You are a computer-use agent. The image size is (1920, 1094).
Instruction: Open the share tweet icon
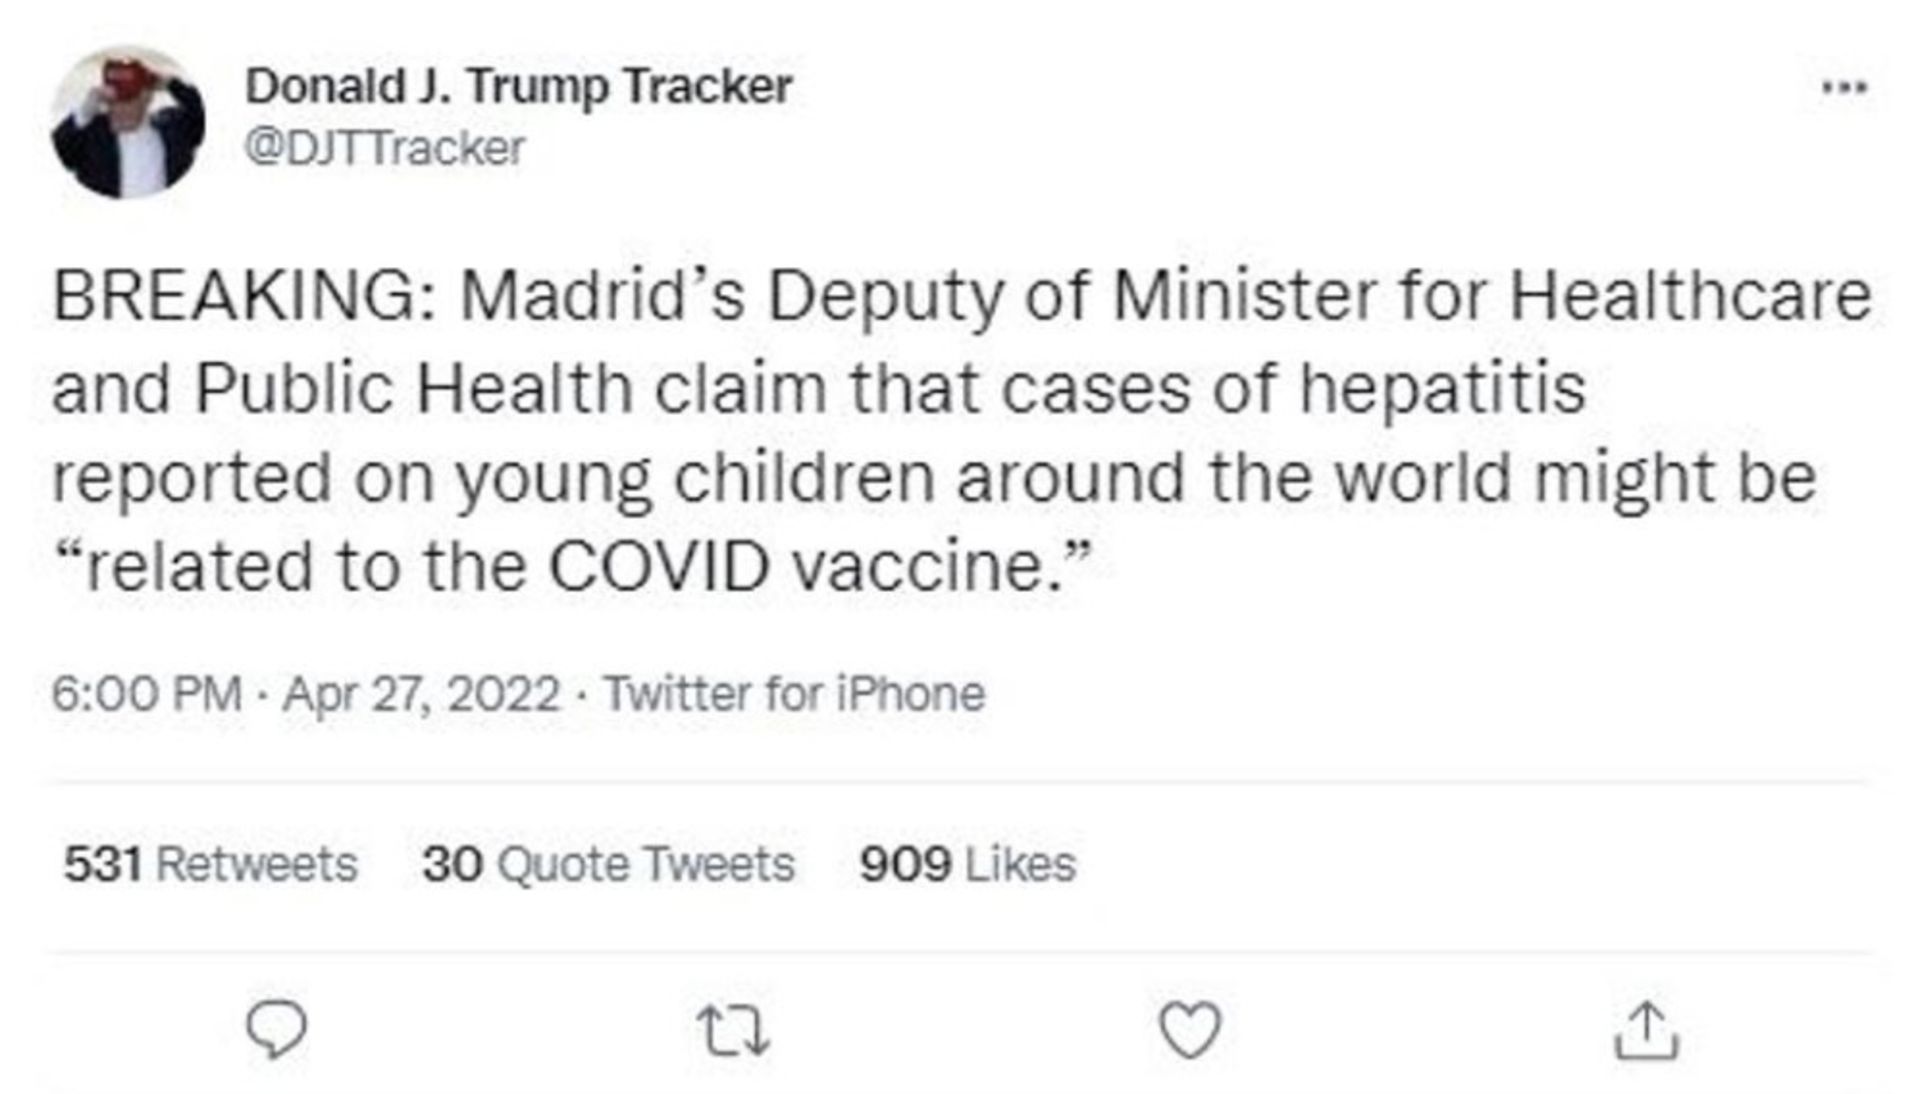[1646, 1030]
